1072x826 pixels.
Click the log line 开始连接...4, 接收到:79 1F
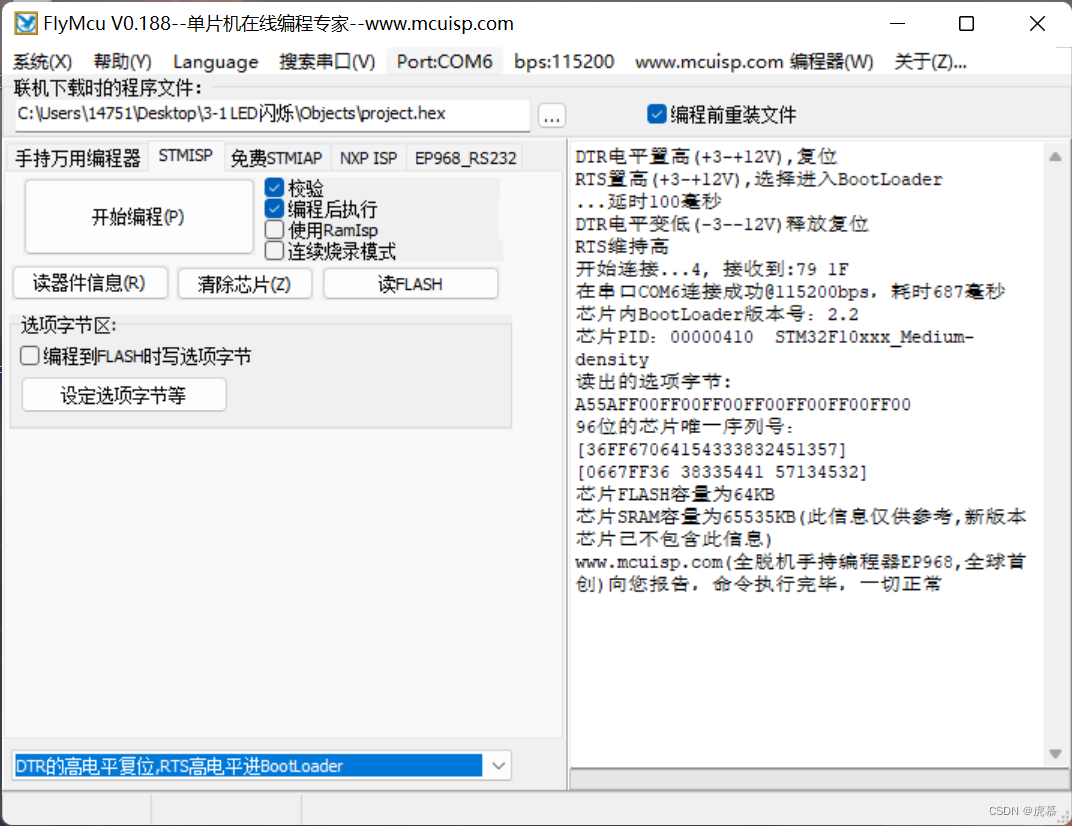[x=712, y=269]
